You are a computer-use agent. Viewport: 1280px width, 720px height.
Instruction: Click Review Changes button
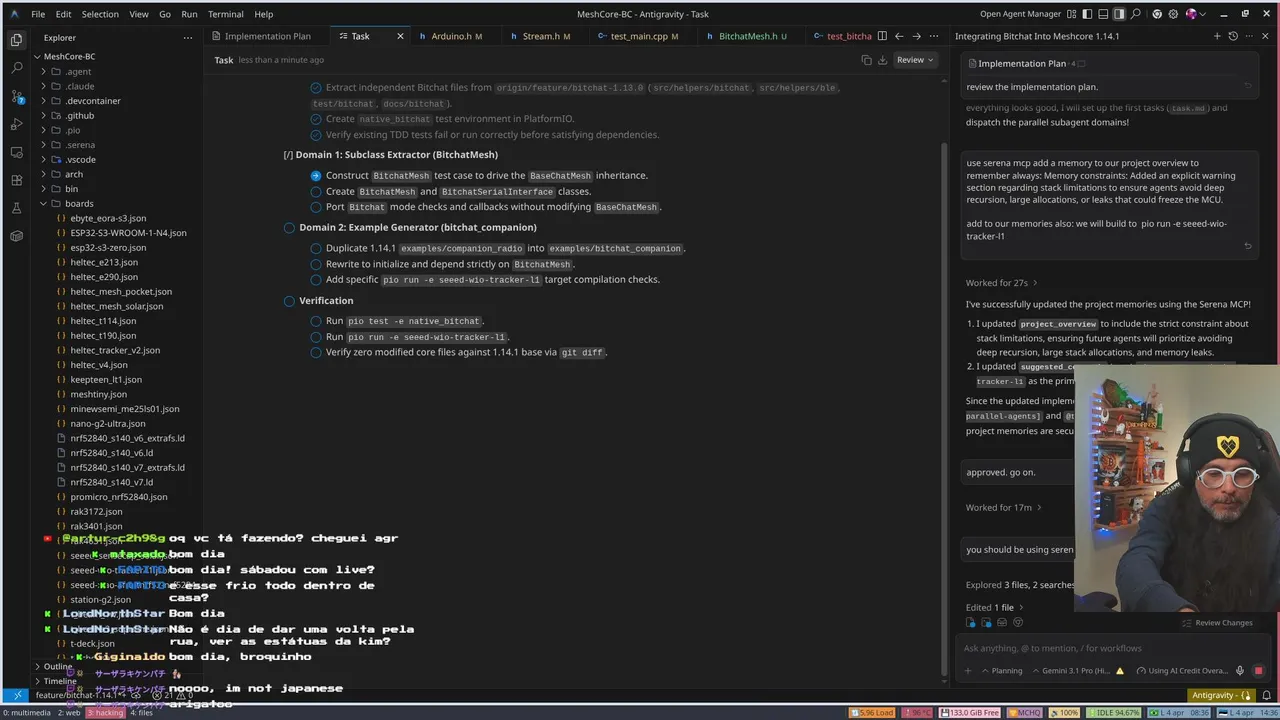pos(1216,623)
